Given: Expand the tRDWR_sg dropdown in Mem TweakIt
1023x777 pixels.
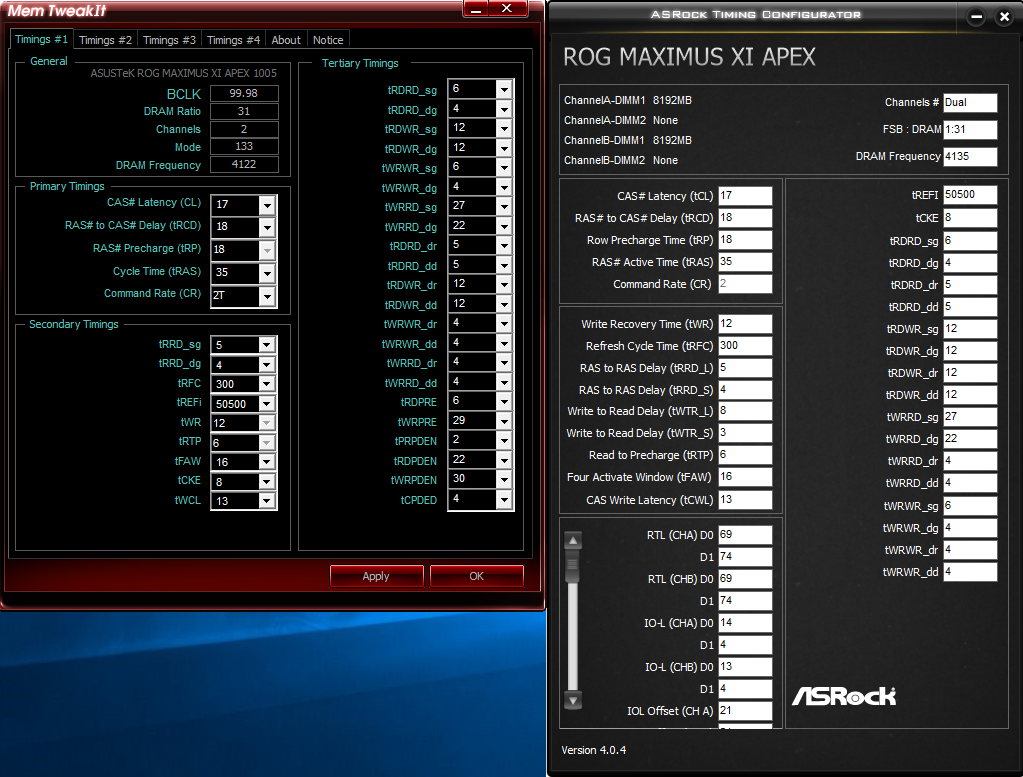Looking at the screenshot, I should tap(504, 129).
